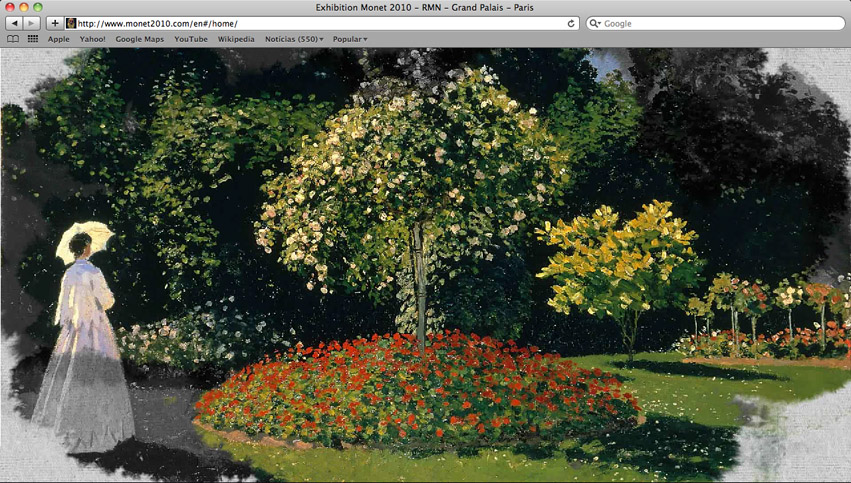Open the YouTube bookmark
This screenshot has height=483, width=851.
click(x=191, y=39)
